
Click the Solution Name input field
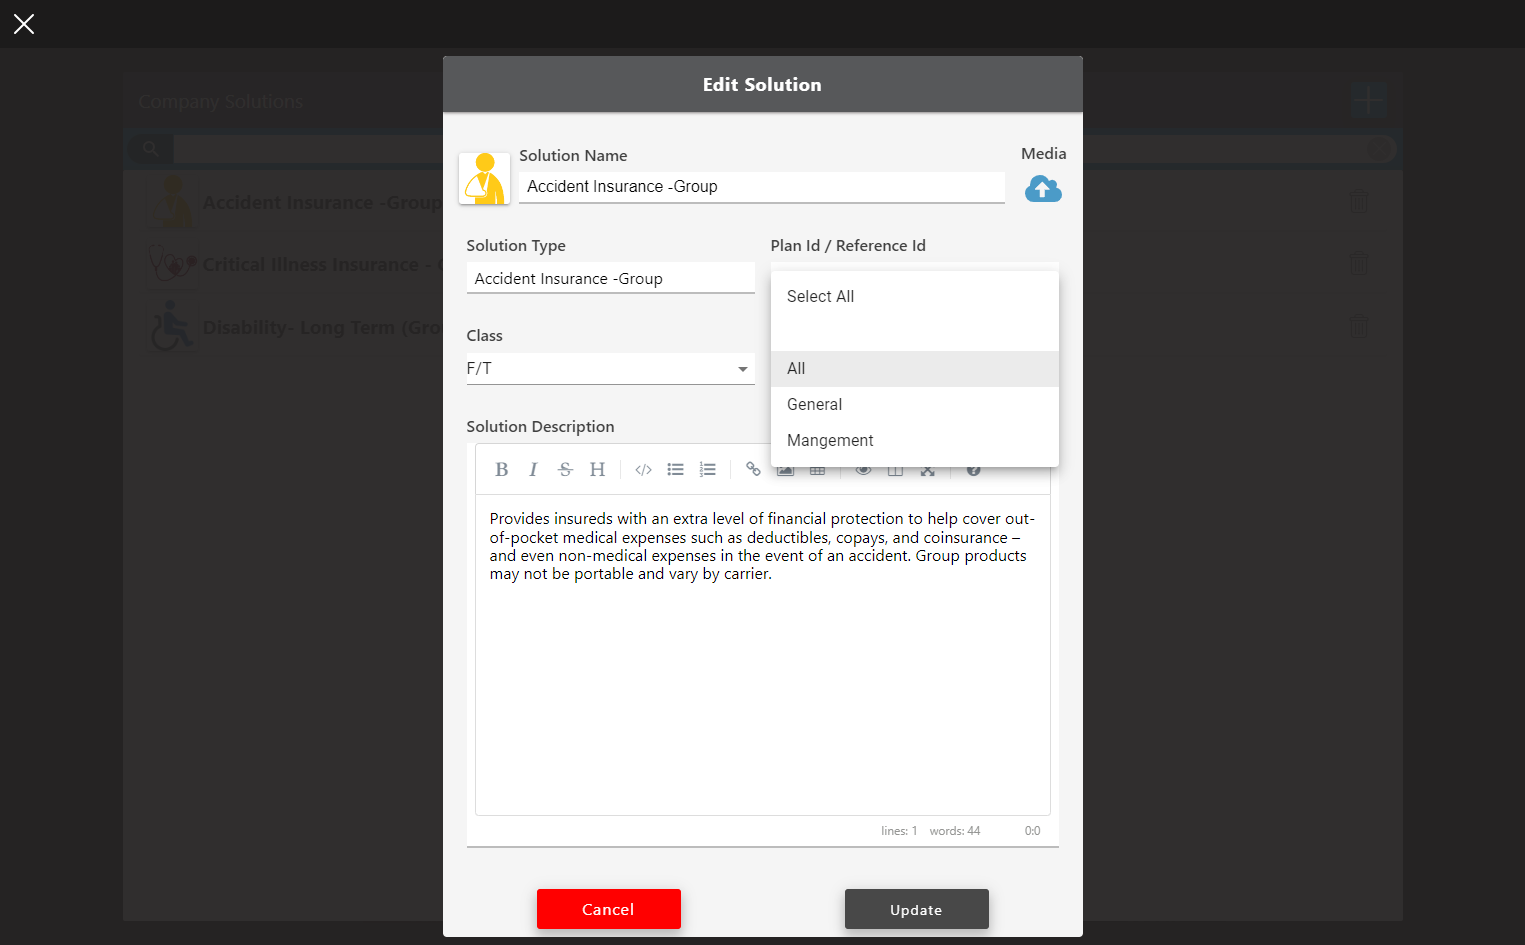click(x=762, y=187)
